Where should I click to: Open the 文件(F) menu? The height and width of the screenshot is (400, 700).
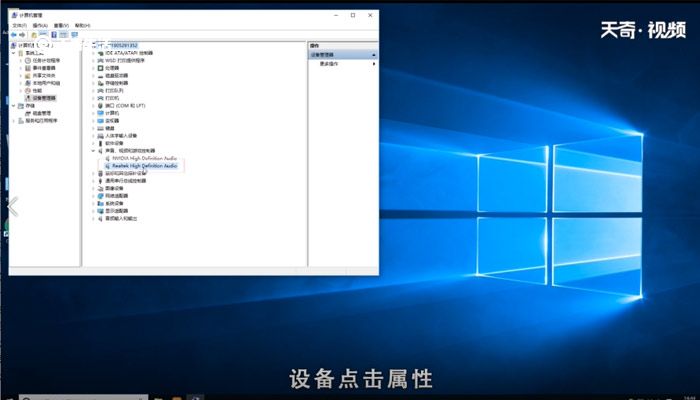19,25
